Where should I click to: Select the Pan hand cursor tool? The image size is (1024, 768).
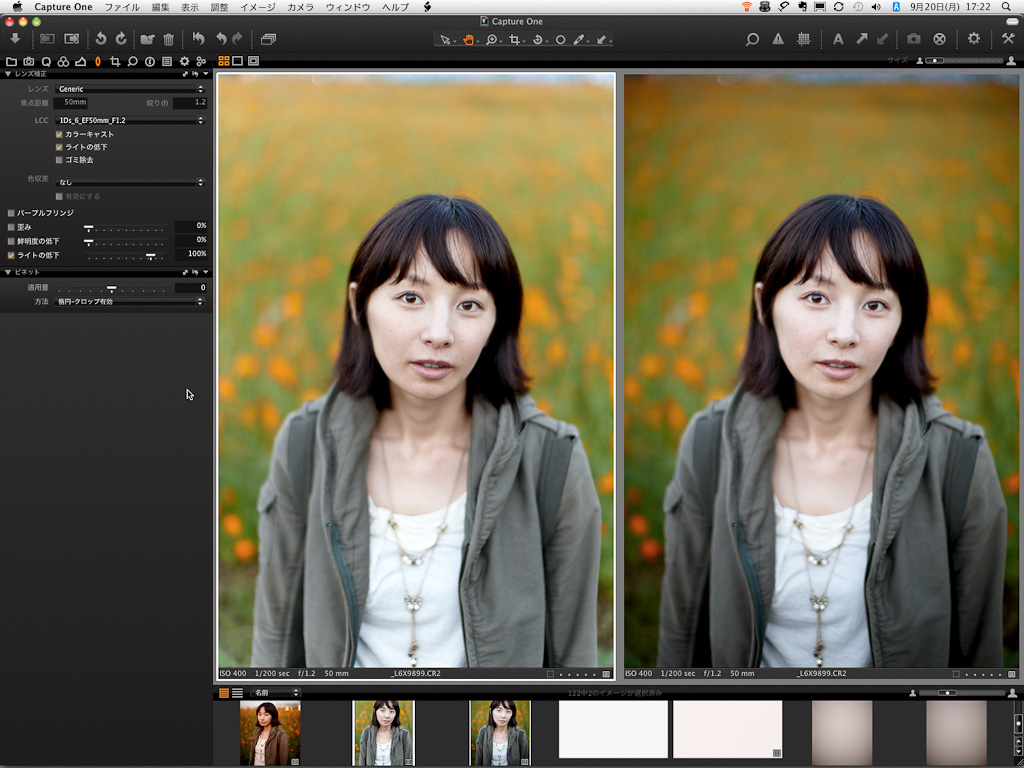[x=468, y=40]
